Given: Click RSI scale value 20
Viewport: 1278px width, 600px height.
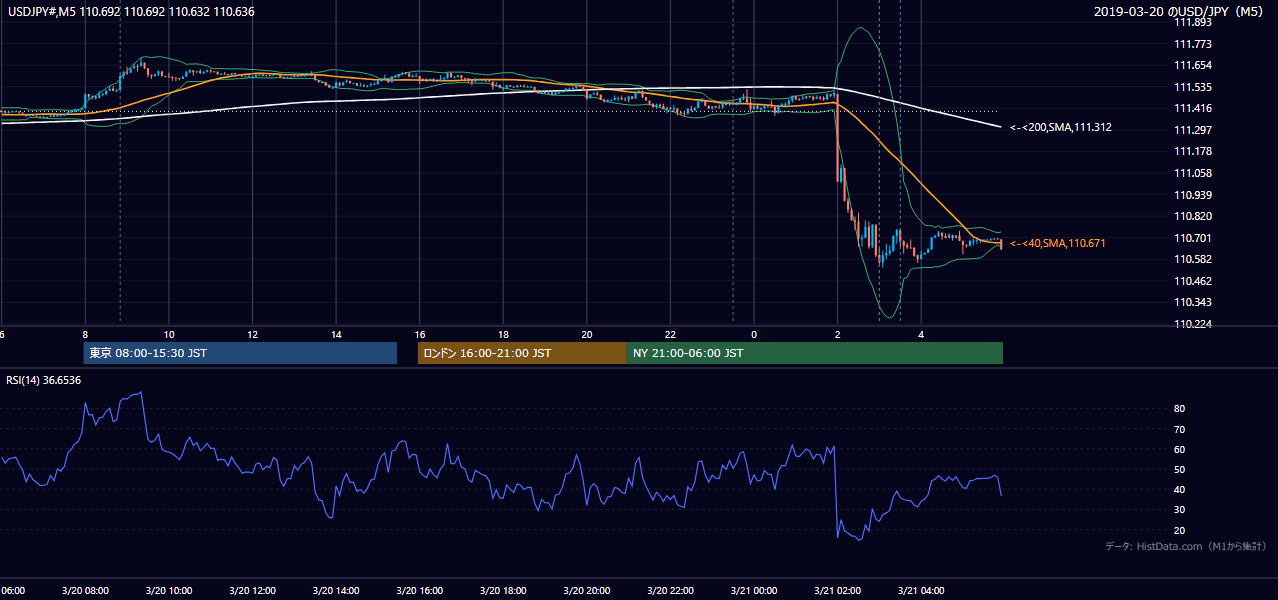Looking at the screenshot, I should (x=1180, y=530).
